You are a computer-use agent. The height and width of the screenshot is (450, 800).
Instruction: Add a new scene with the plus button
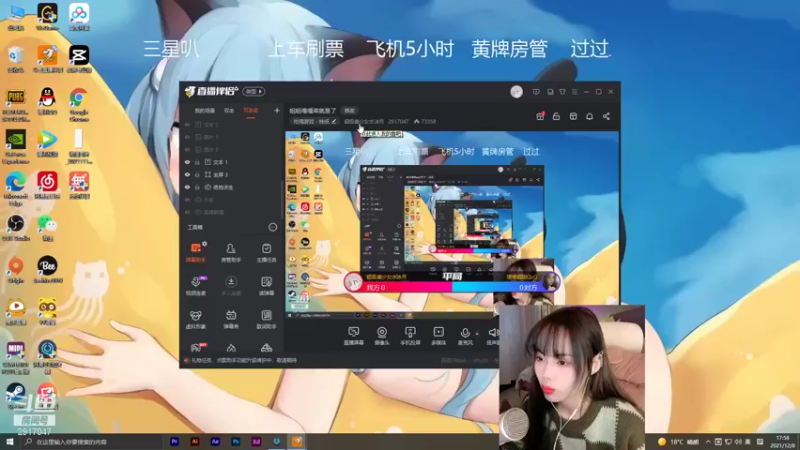[277, 110]
